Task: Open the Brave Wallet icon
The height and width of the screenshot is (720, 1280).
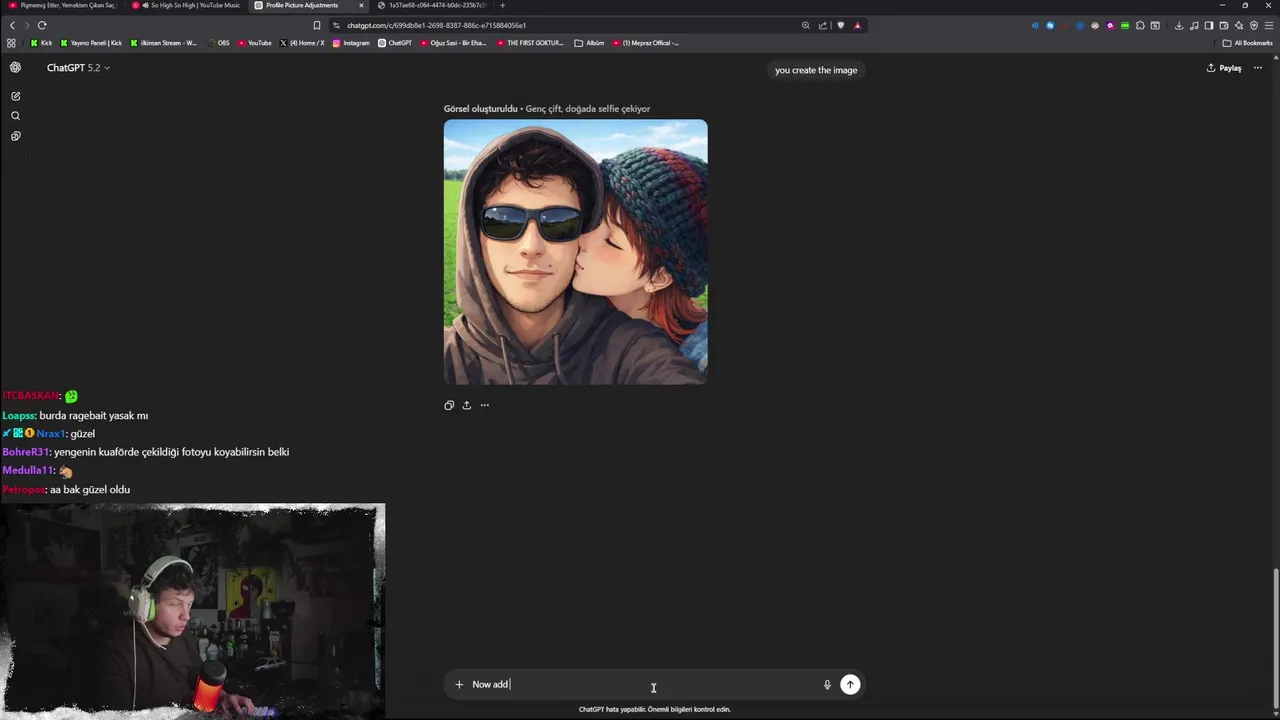Action: point(1223,25)
